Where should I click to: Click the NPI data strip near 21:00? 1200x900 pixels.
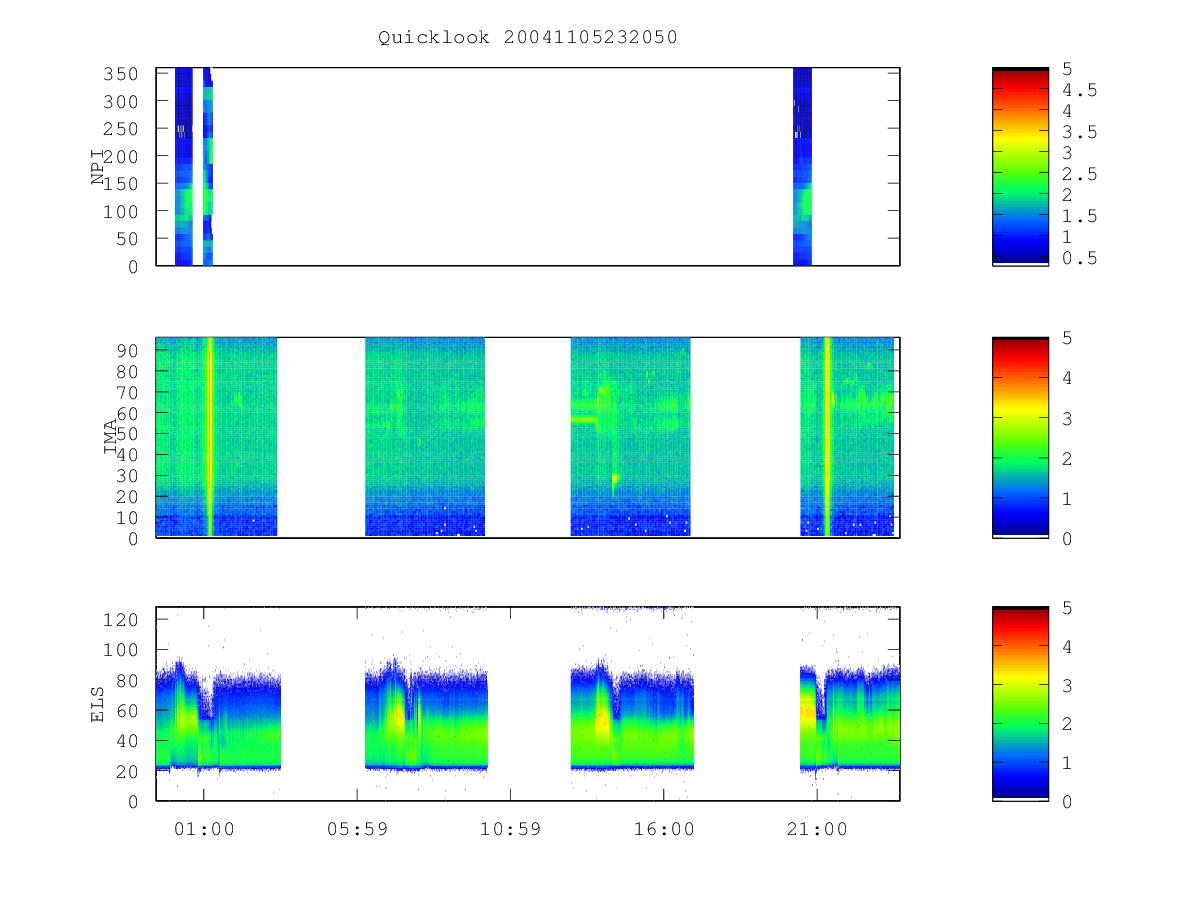(802, 167)
